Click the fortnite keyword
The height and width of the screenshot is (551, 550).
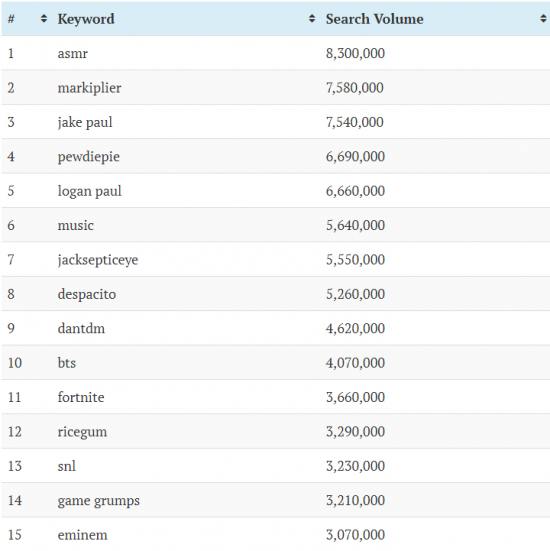81,397
